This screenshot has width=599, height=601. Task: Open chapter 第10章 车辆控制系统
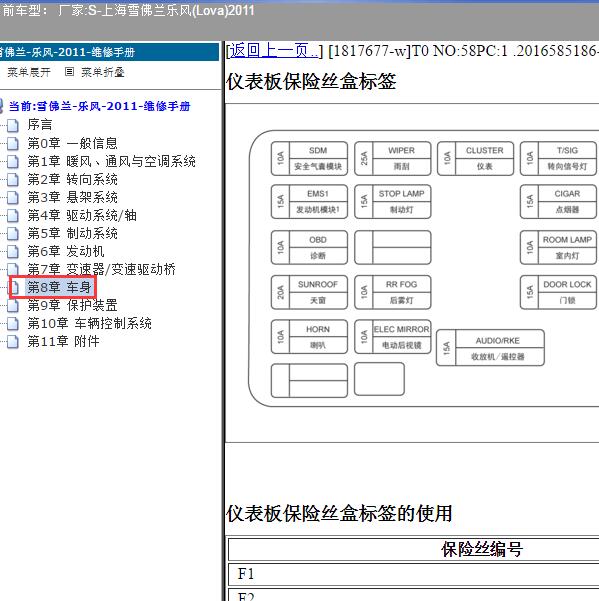[89, 323]
